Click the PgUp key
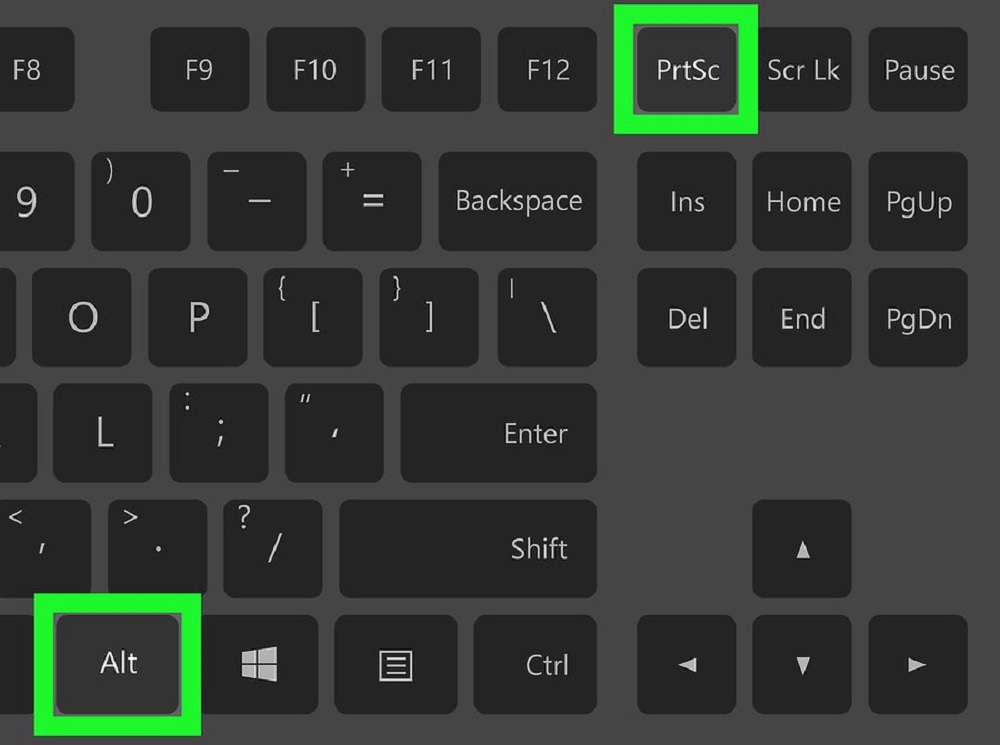The height and width of the screenshot is (745, 1000). (918, 201)
